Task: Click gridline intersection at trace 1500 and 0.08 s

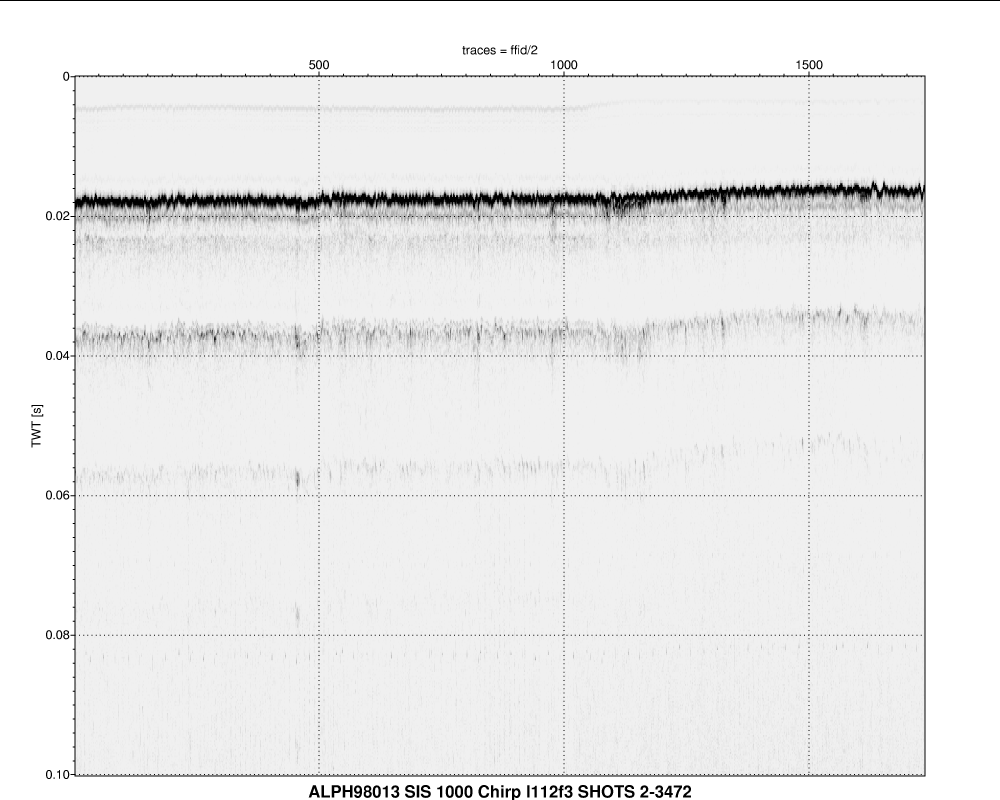Action: [809, 635]
